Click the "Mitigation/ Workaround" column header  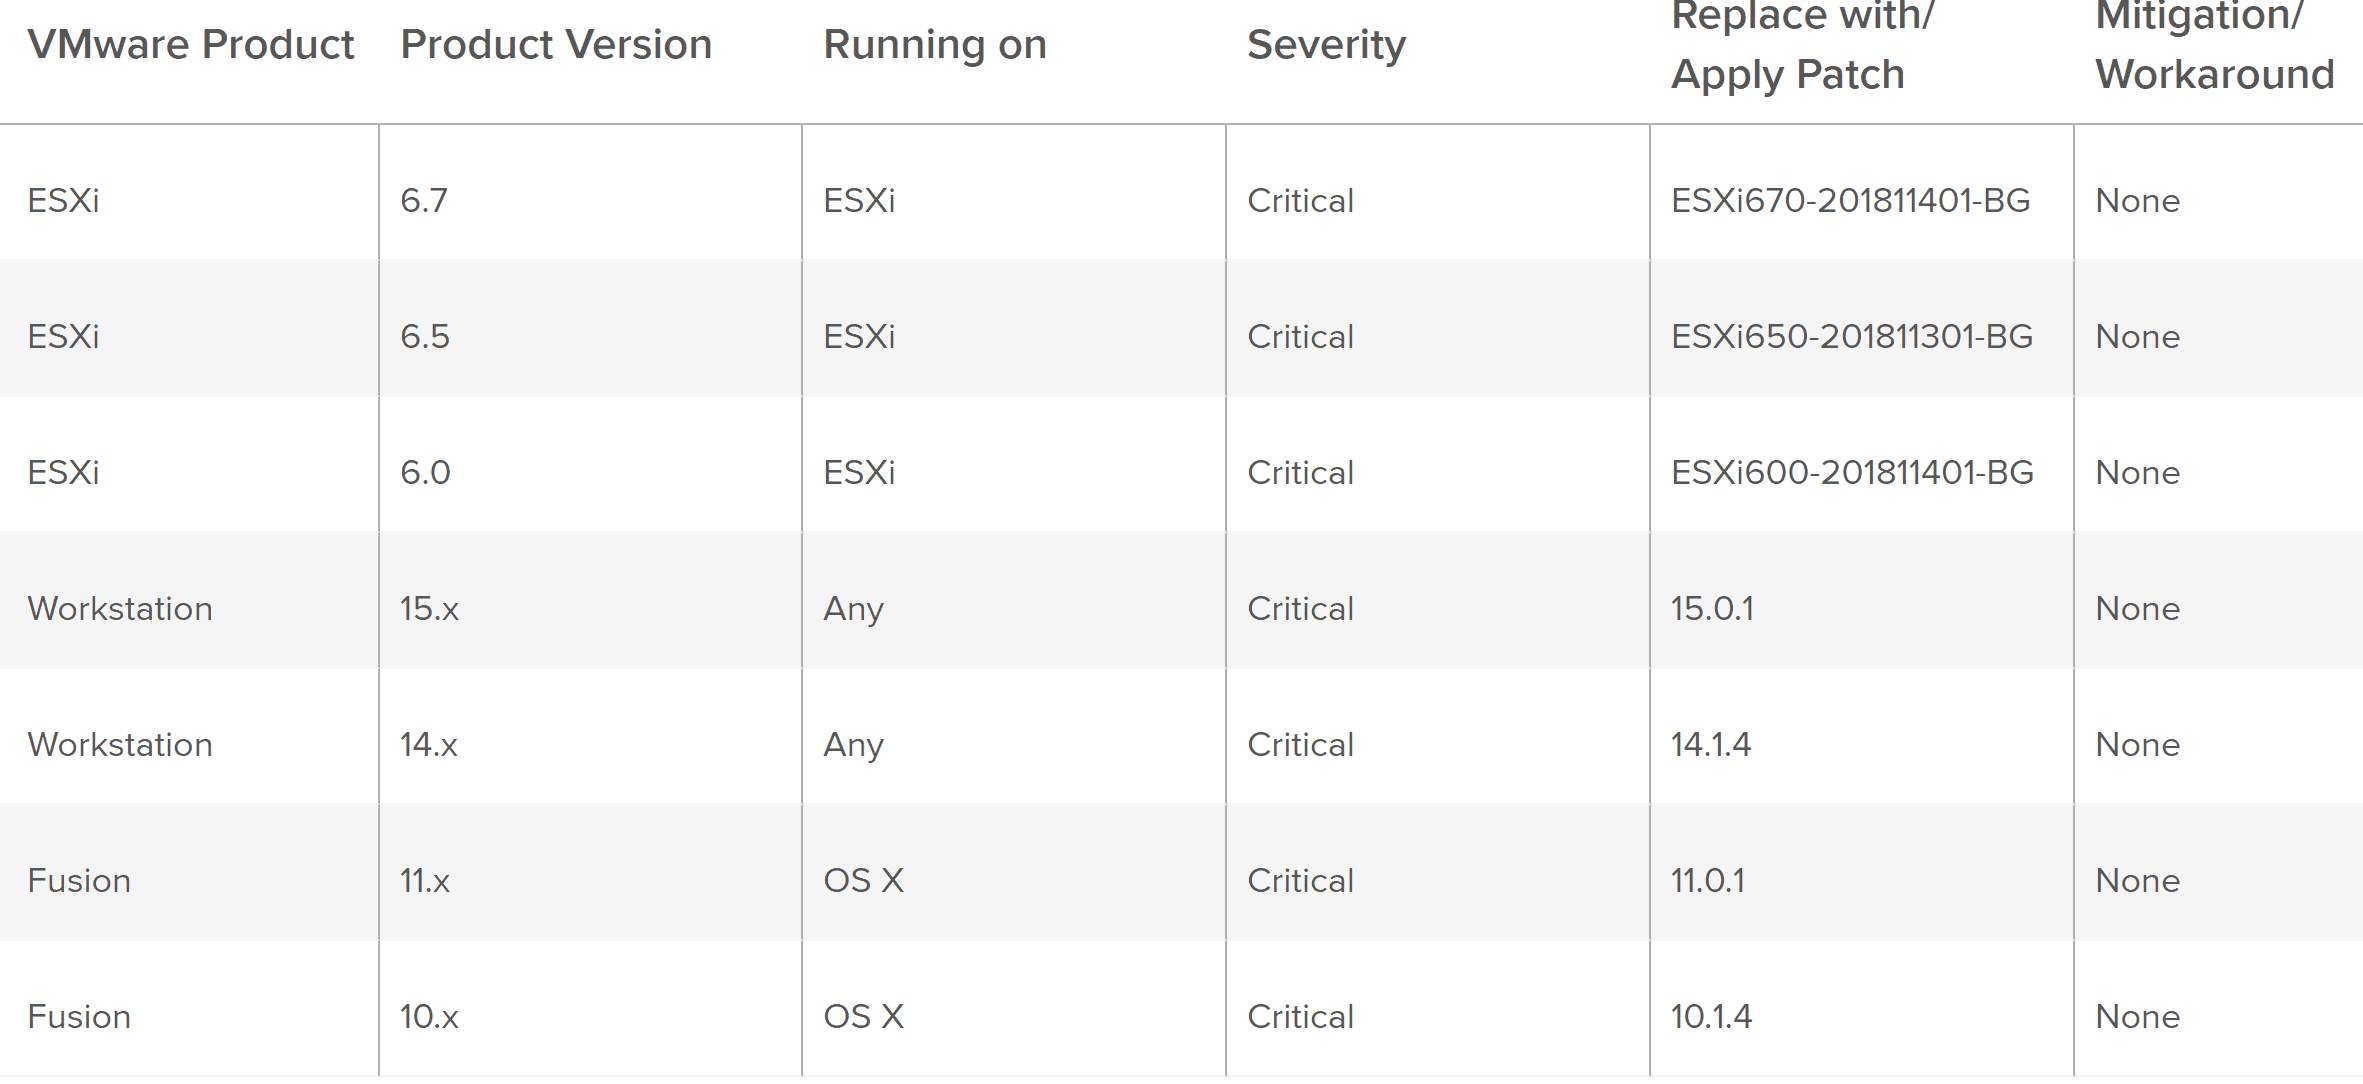coord(2214,45)
